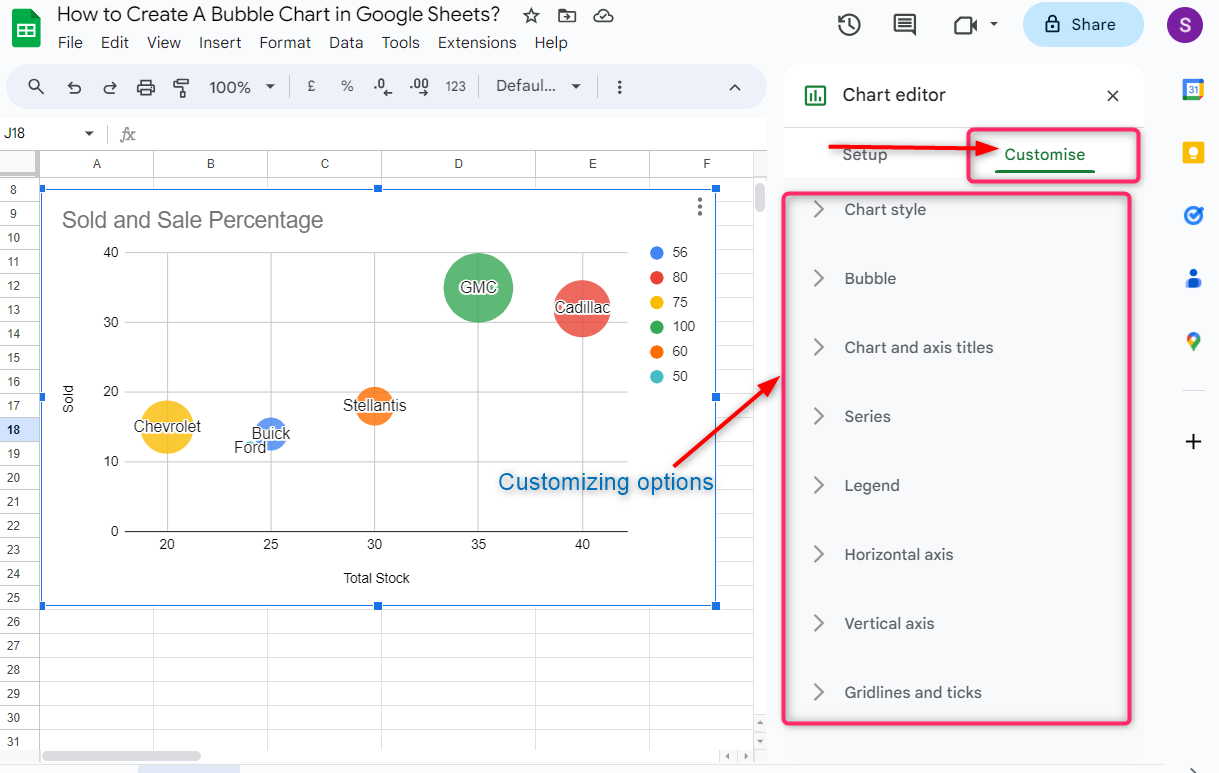1219x773 pixels.
Task: Open the Insert menu
Action: [220, 43]
